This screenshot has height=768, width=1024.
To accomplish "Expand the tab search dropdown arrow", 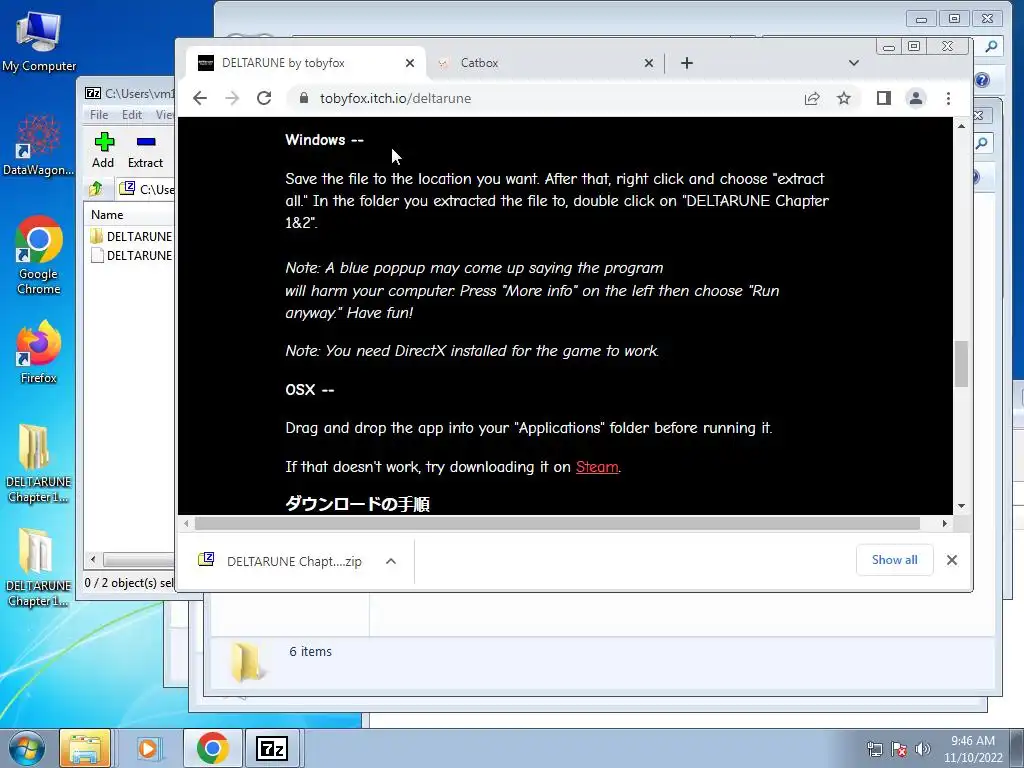I will point(854,63).
